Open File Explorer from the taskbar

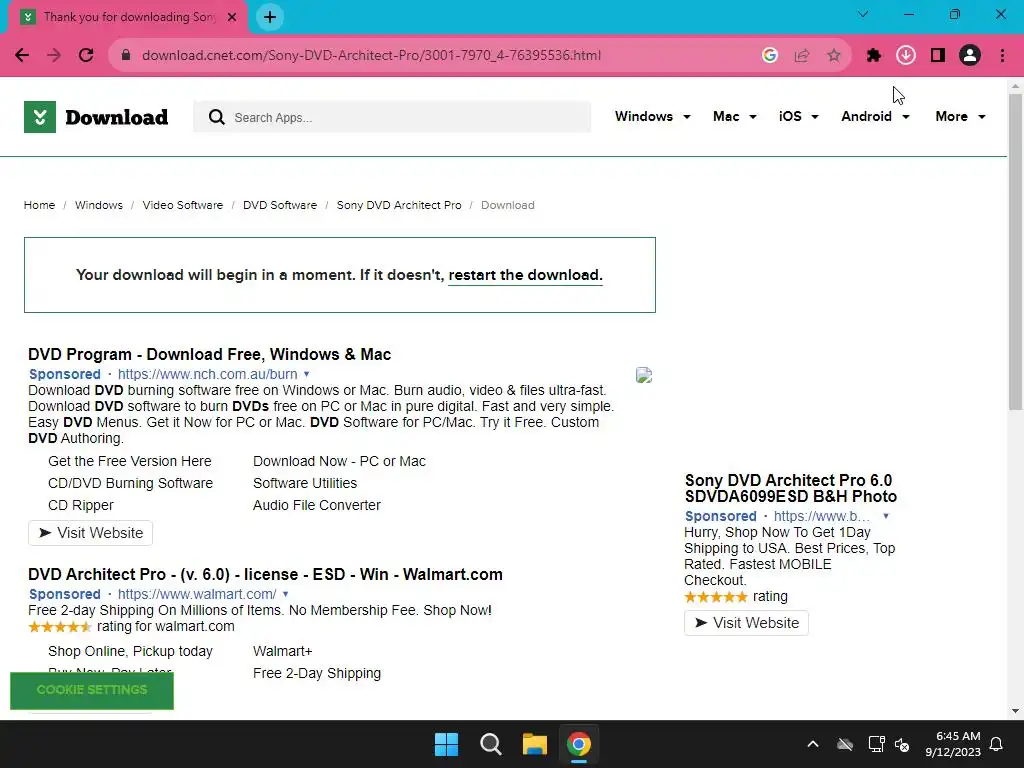click(534, 744)
